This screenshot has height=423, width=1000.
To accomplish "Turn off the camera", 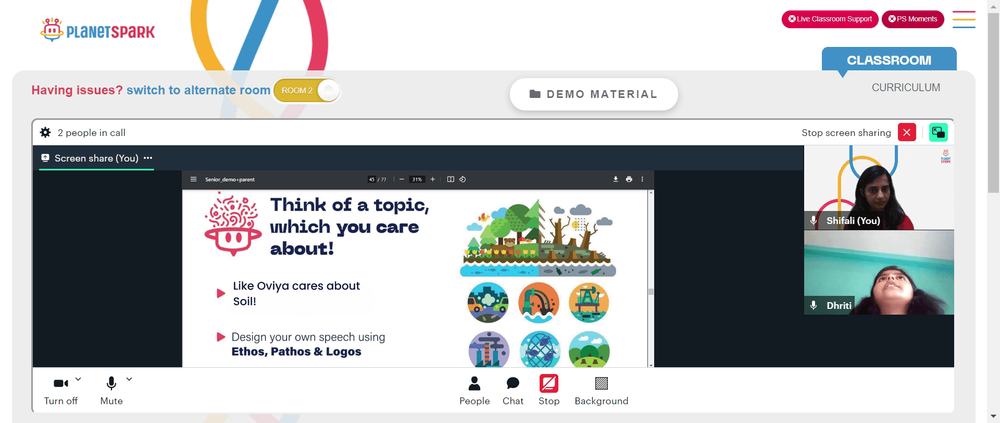I will (61, 390).
